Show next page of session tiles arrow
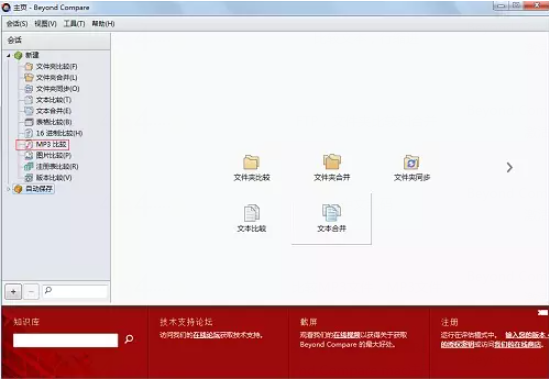 coord(509,167)
